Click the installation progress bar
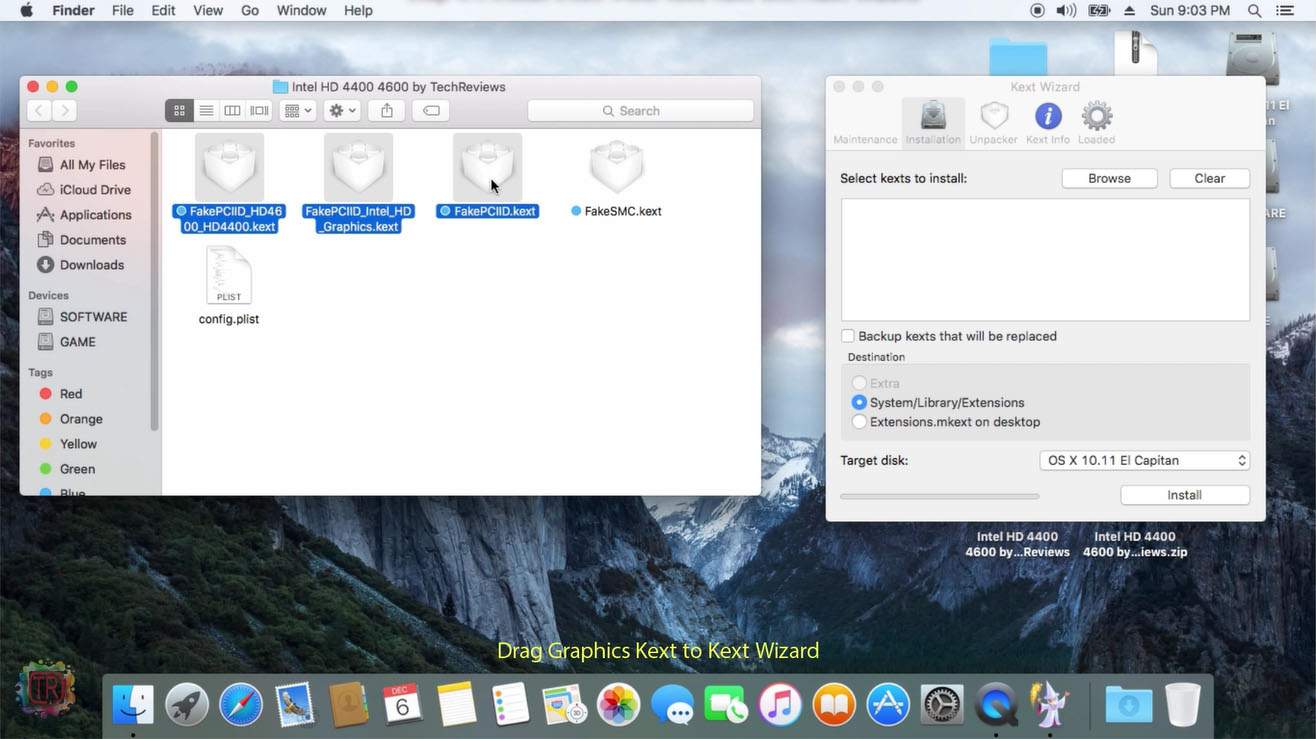 [x=939, y=495]
